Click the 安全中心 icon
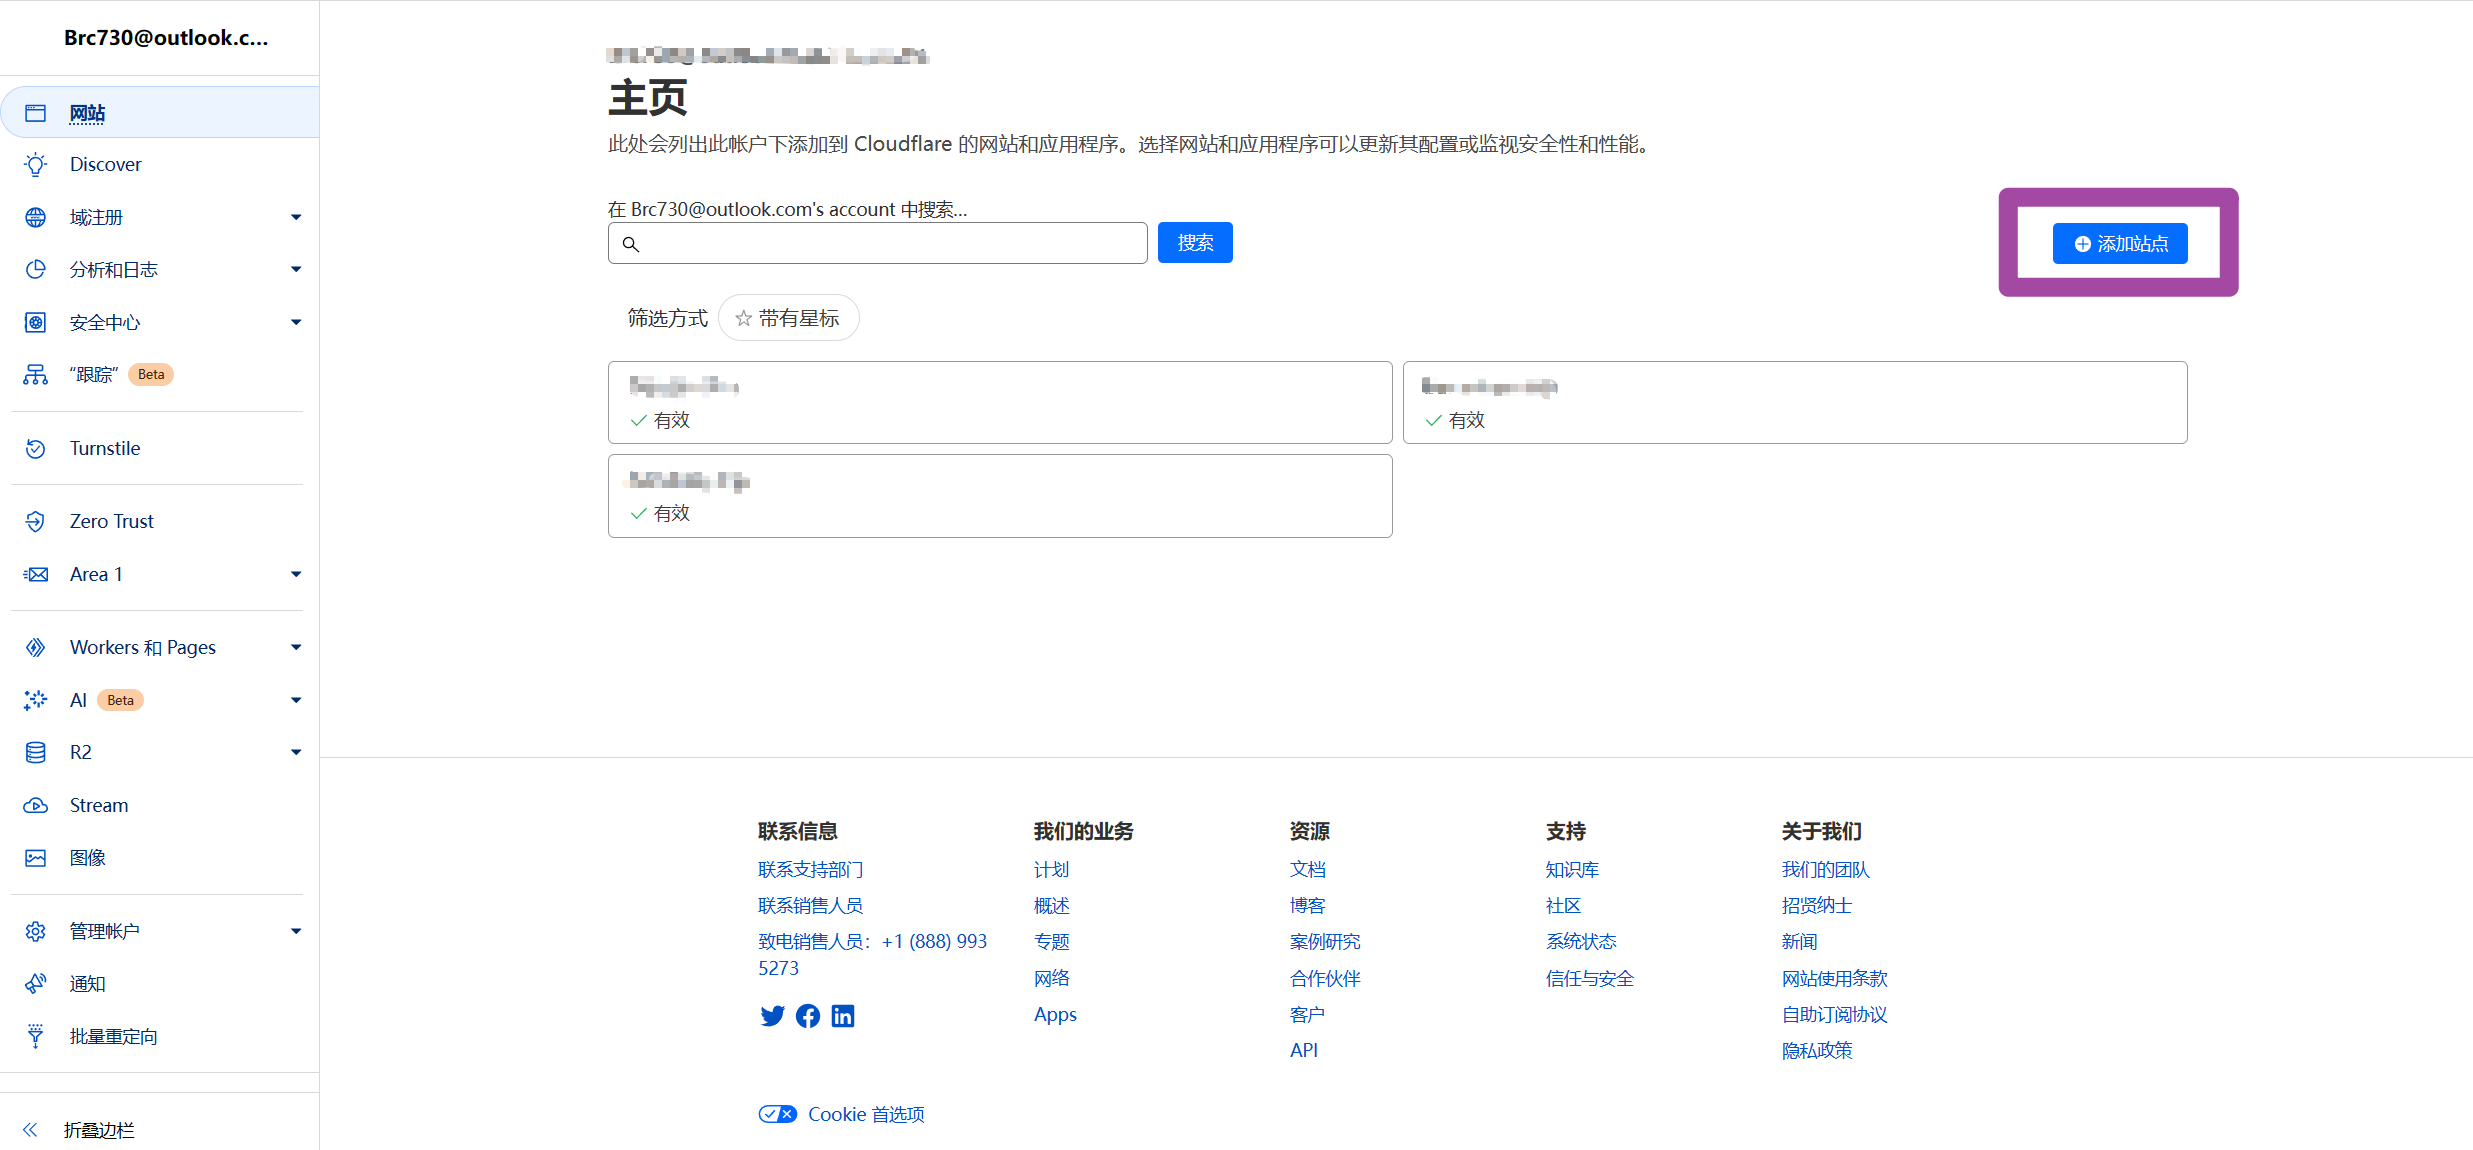Viewport: 2473px width, 1150px height. pos(35,322)
